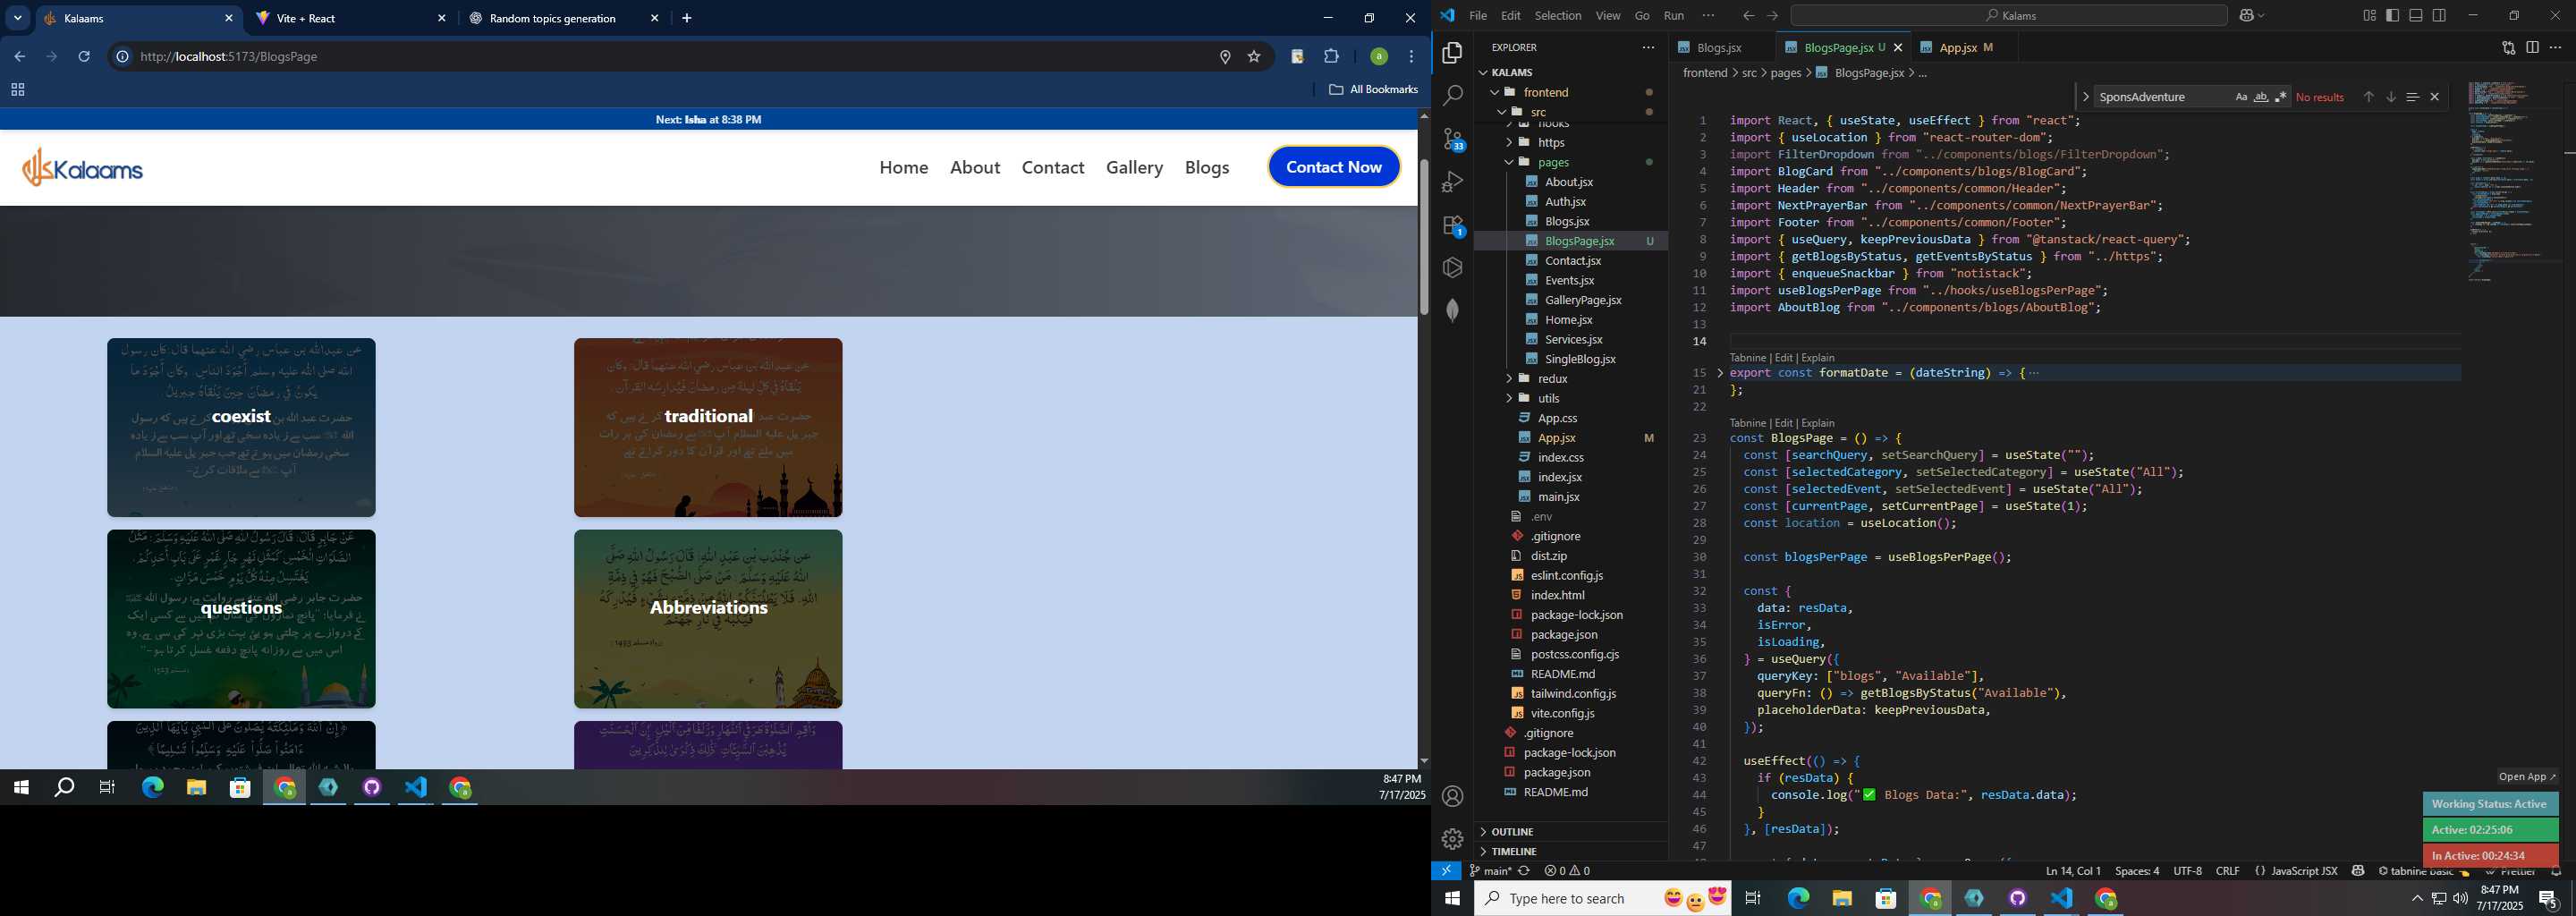Go to next match in find widget
This screenshot has height=916, width=2576.
point(2390,97)
